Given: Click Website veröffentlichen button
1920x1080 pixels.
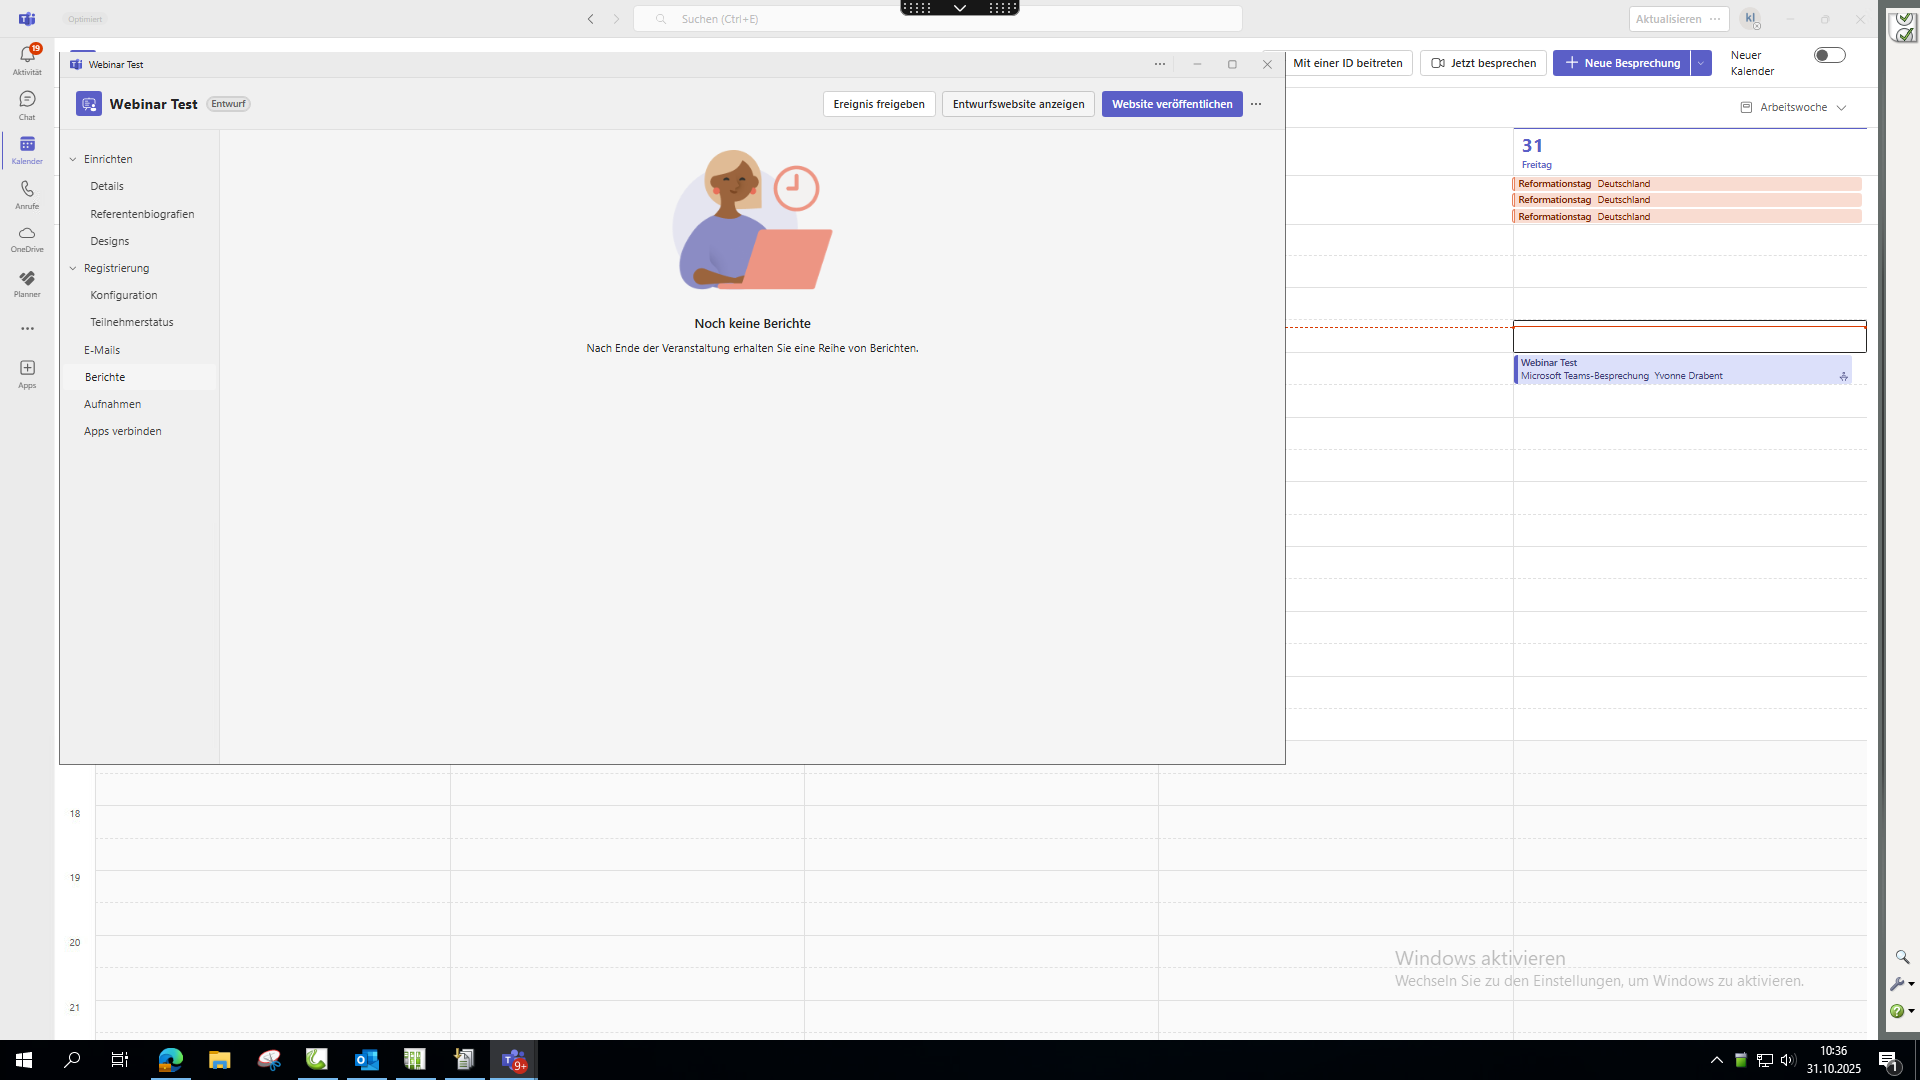Looking at the screenshot, I should (x=1171, y=104).
